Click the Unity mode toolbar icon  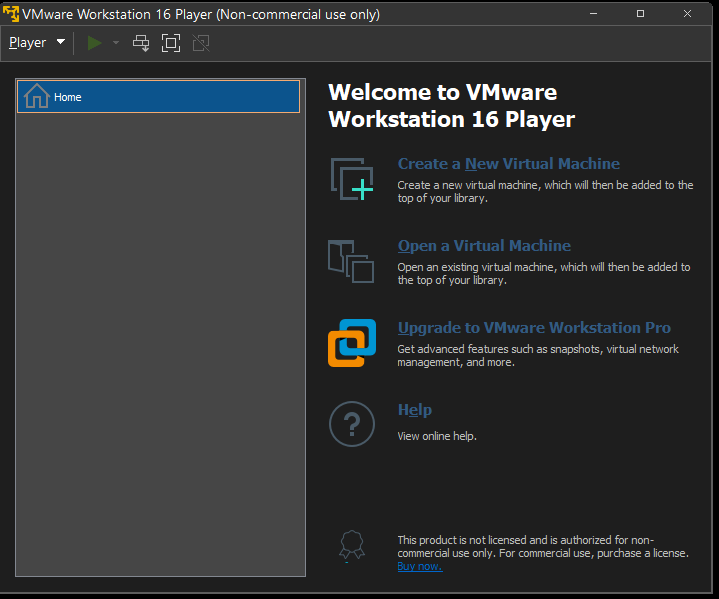click(201, 43)
